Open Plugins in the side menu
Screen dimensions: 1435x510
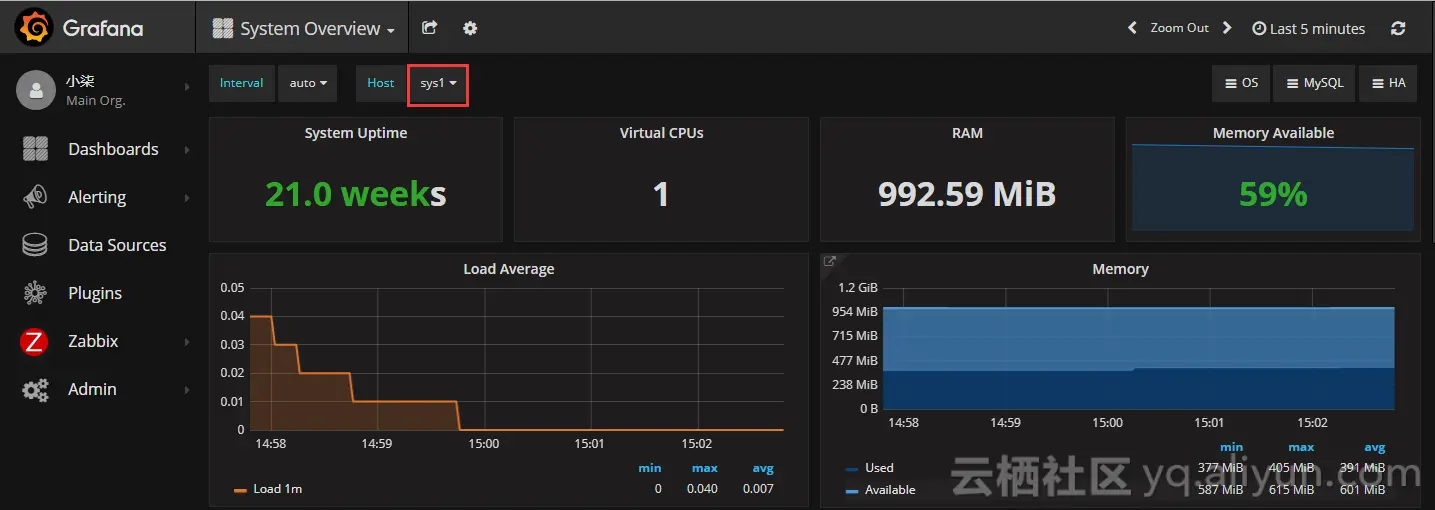coord(95,293)
